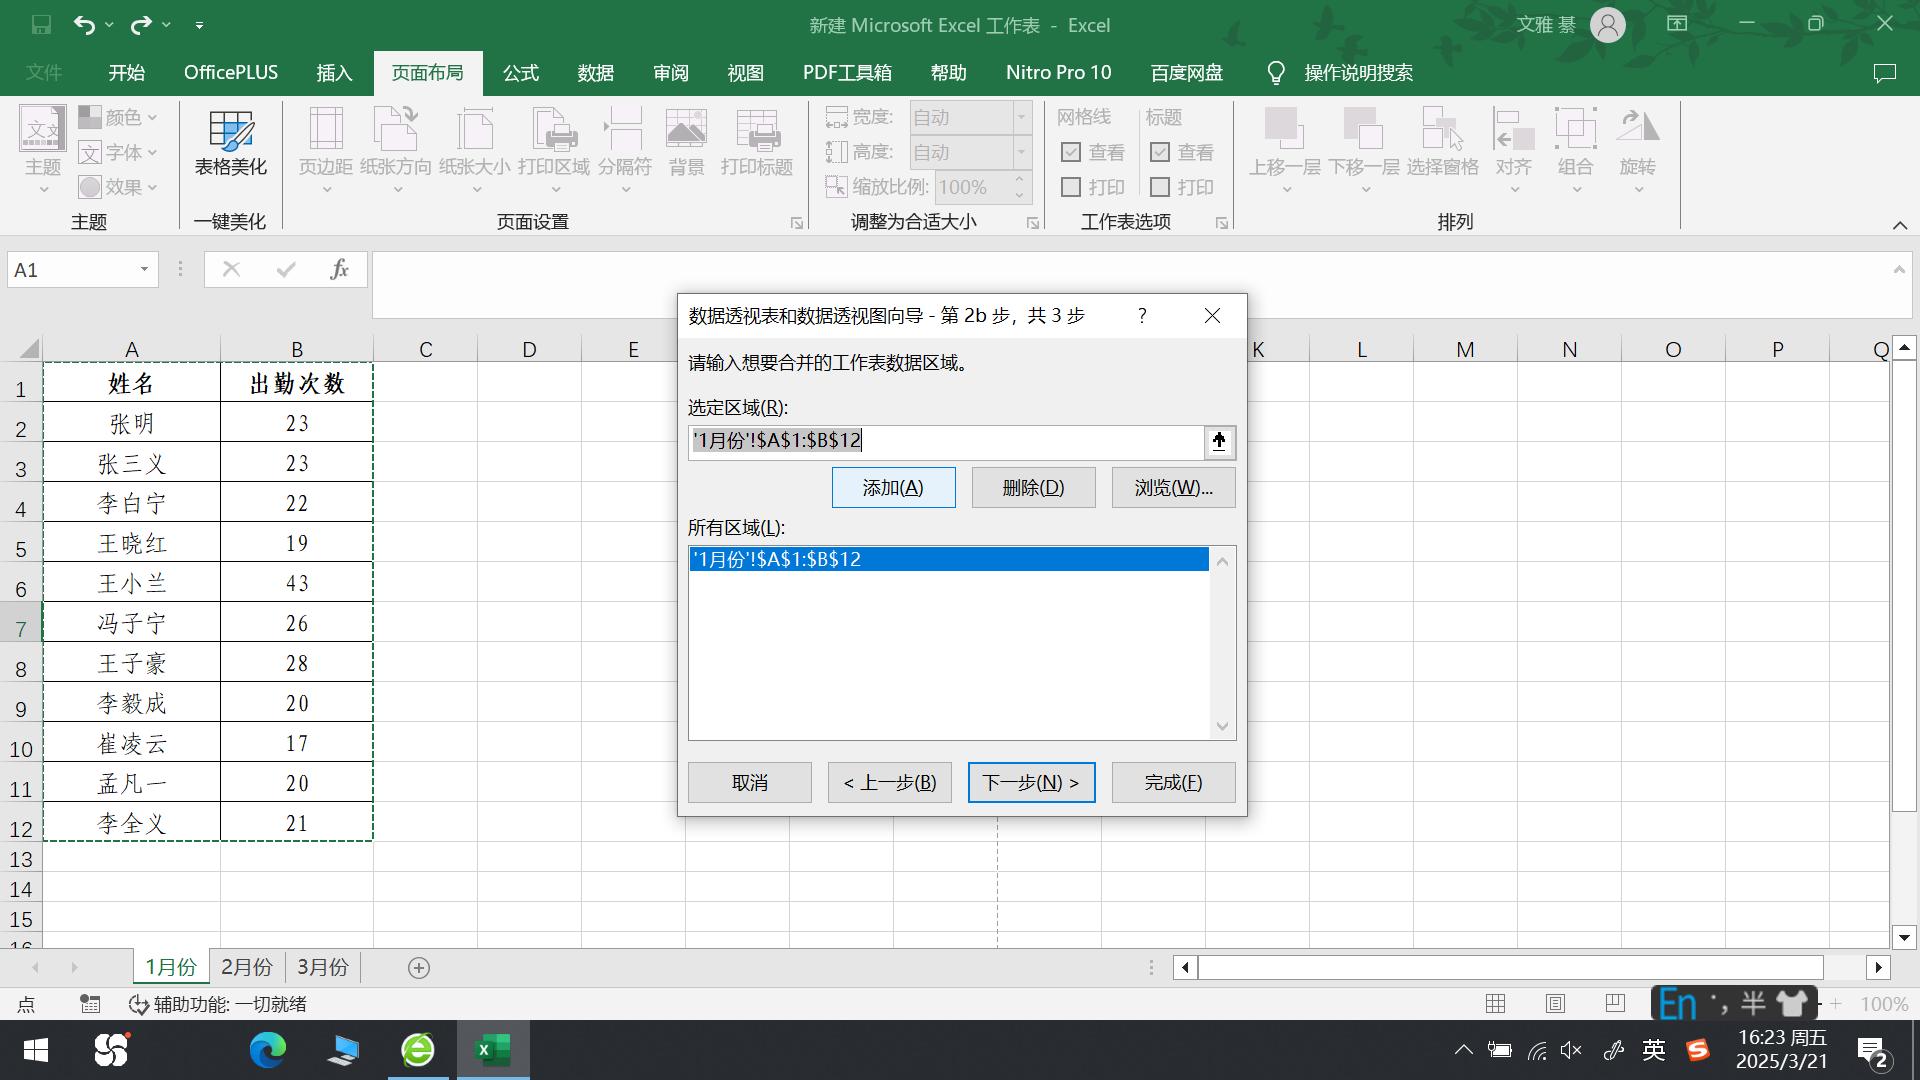1920x1080 pixels.
Task: Select the 分隔符 breaks icon
Action: tap(624, 140)
